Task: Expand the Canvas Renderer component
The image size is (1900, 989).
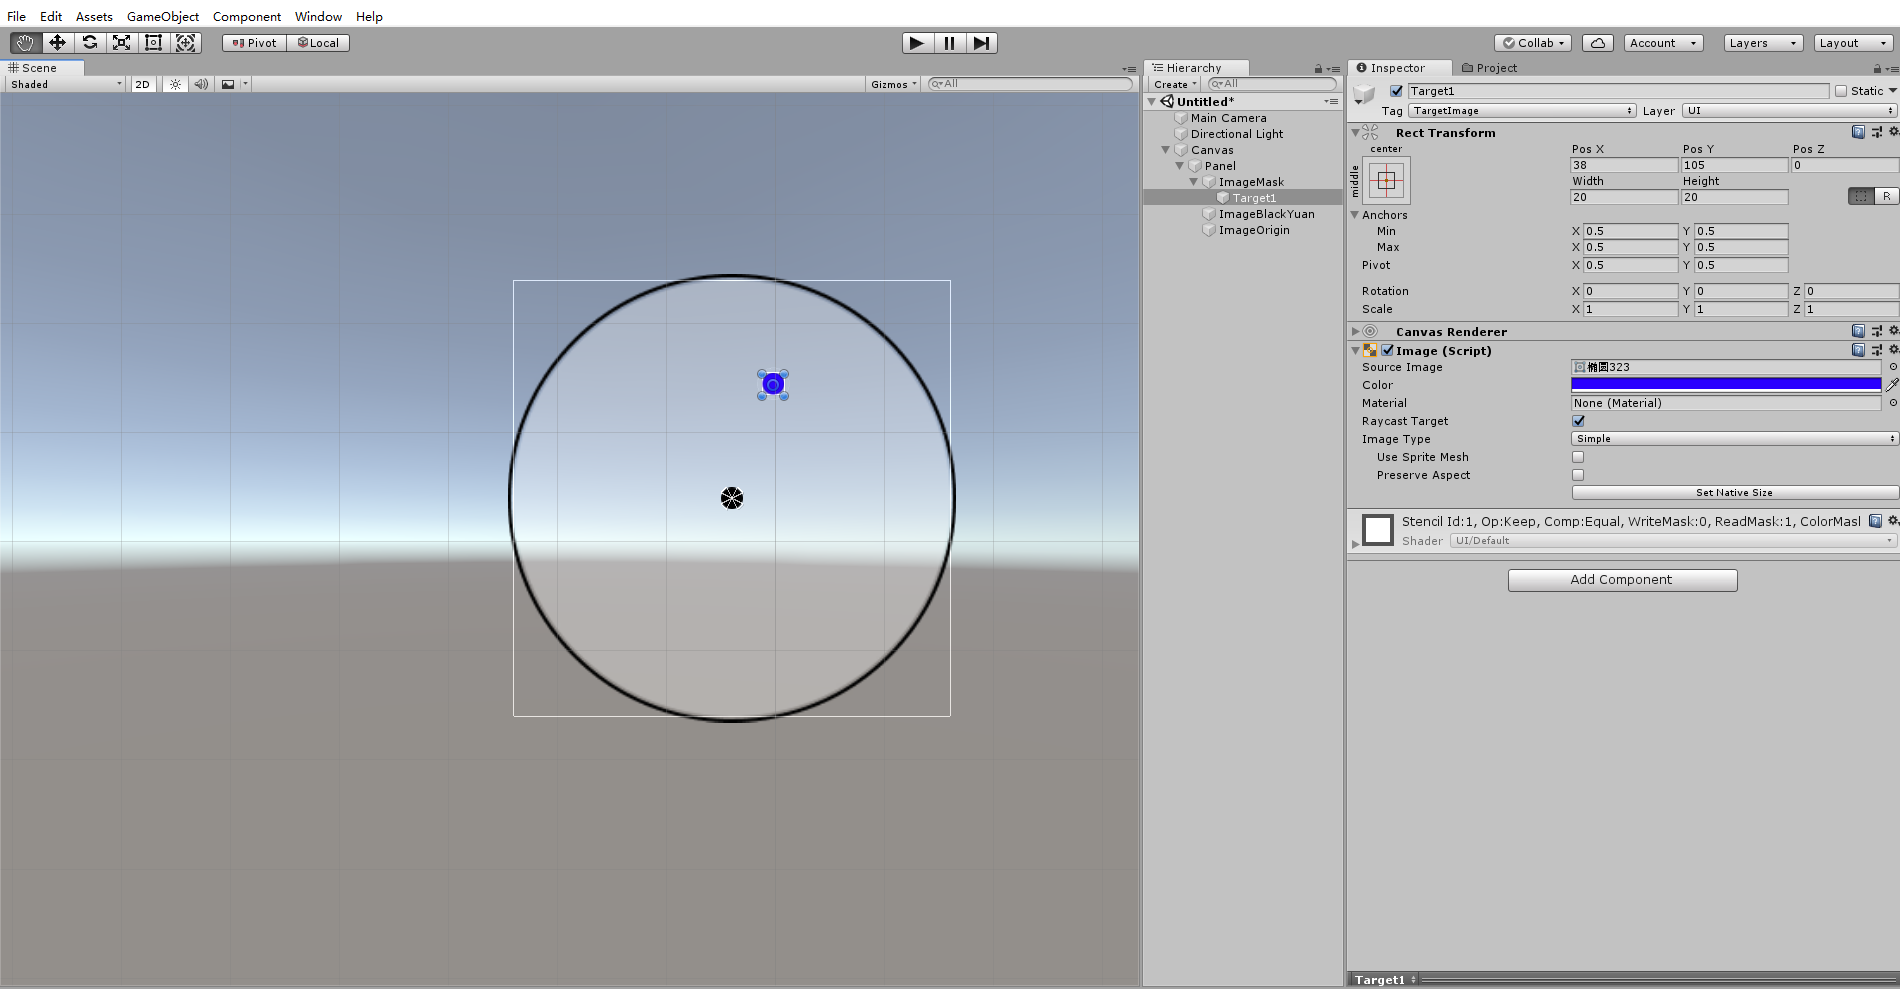Action: click(1356, 331)
